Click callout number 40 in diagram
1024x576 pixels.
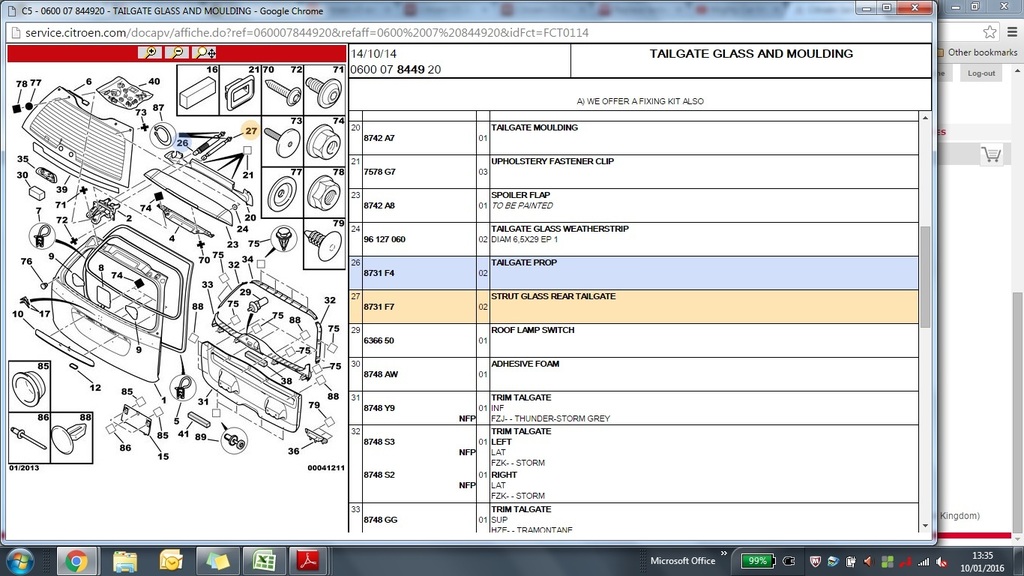point(154,82)
